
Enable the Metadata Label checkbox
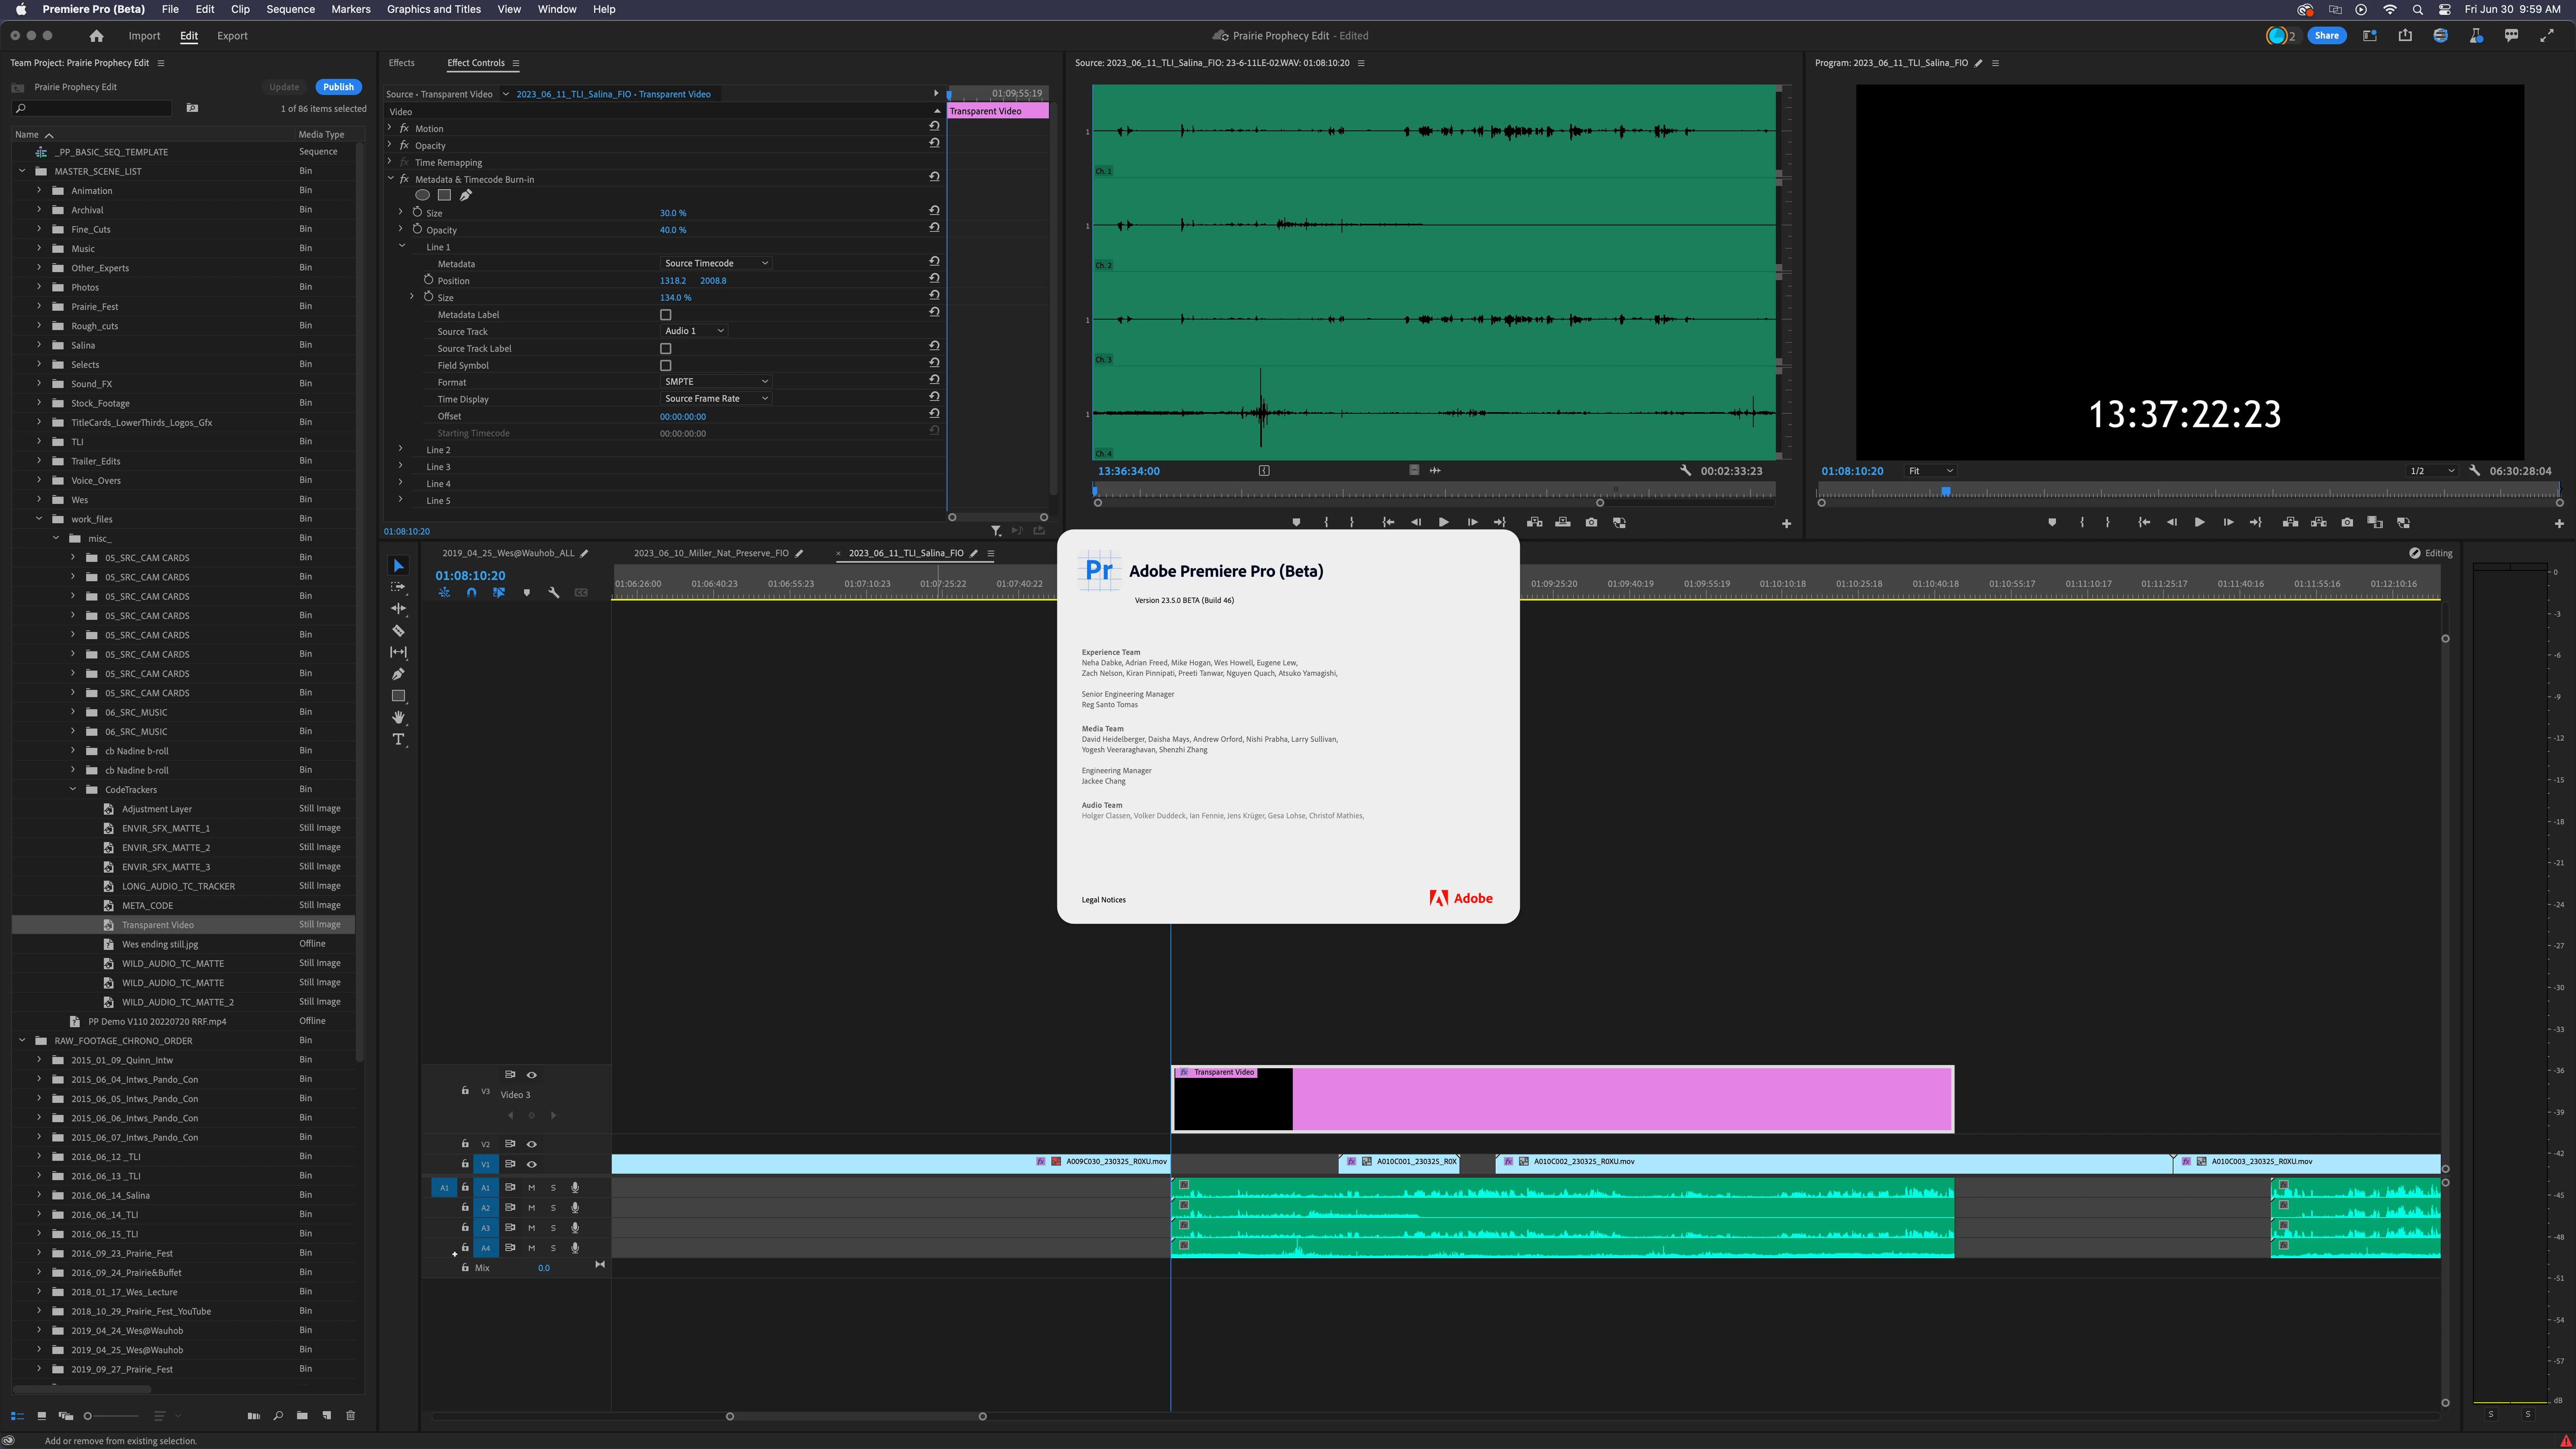point(666,315)
